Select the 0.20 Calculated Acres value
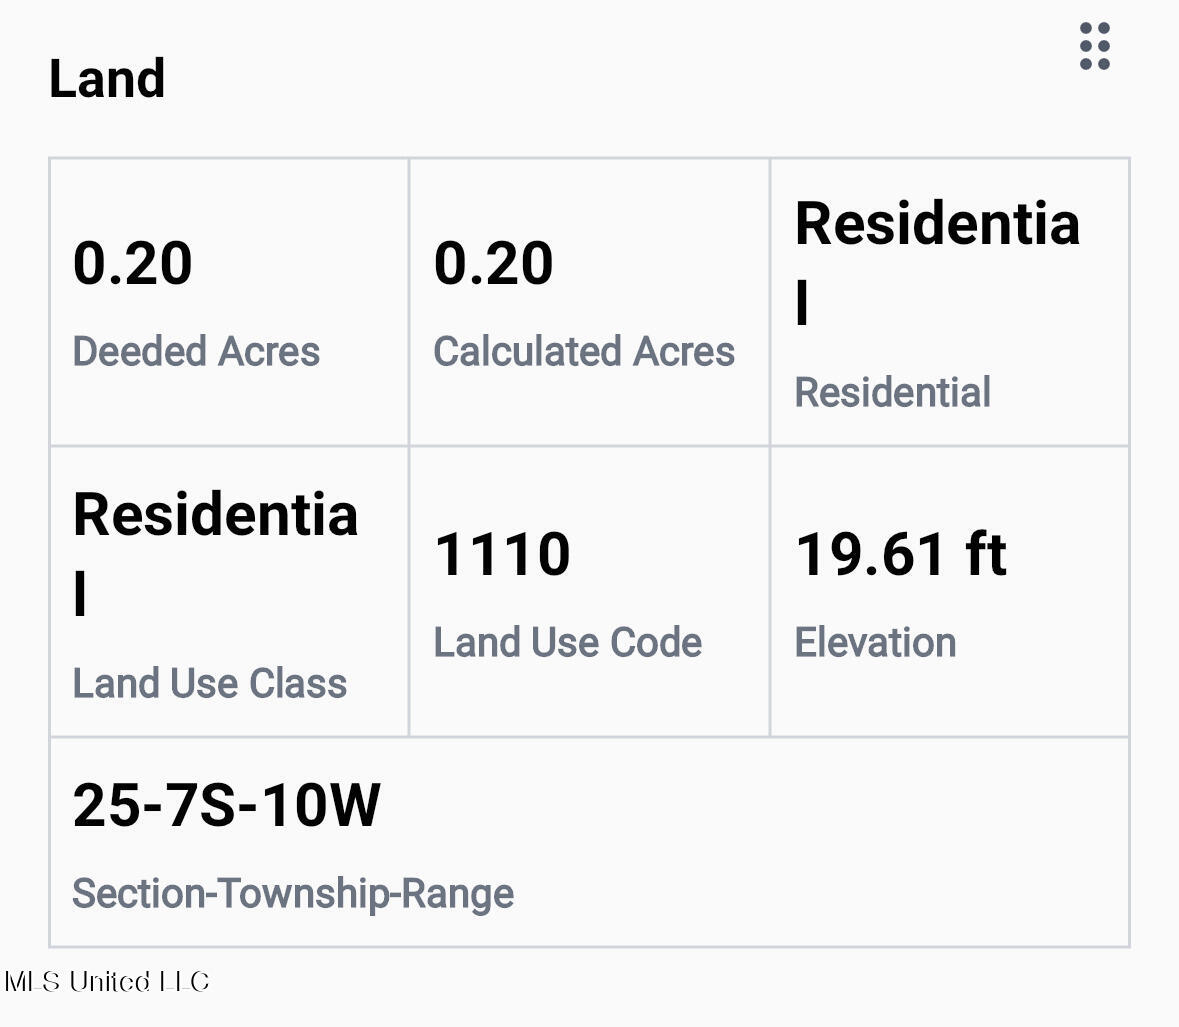Viewport: 1179px width, 1027px height. click(x=493, y=263)
